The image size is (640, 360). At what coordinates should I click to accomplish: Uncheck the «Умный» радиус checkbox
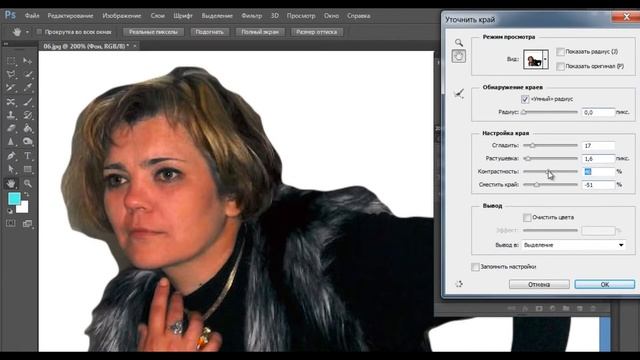(x=525, y=99)
